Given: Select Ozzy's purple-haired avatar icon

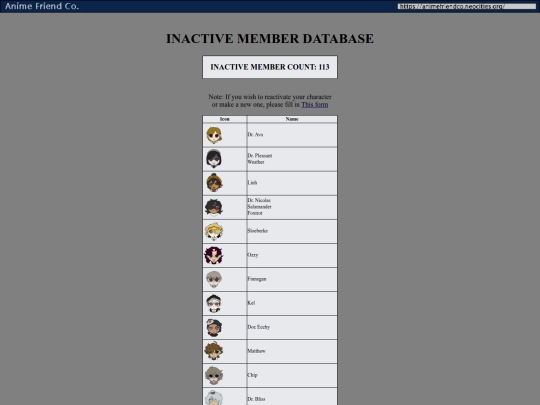Looking at the screenshot, I should tap(214, 255).
